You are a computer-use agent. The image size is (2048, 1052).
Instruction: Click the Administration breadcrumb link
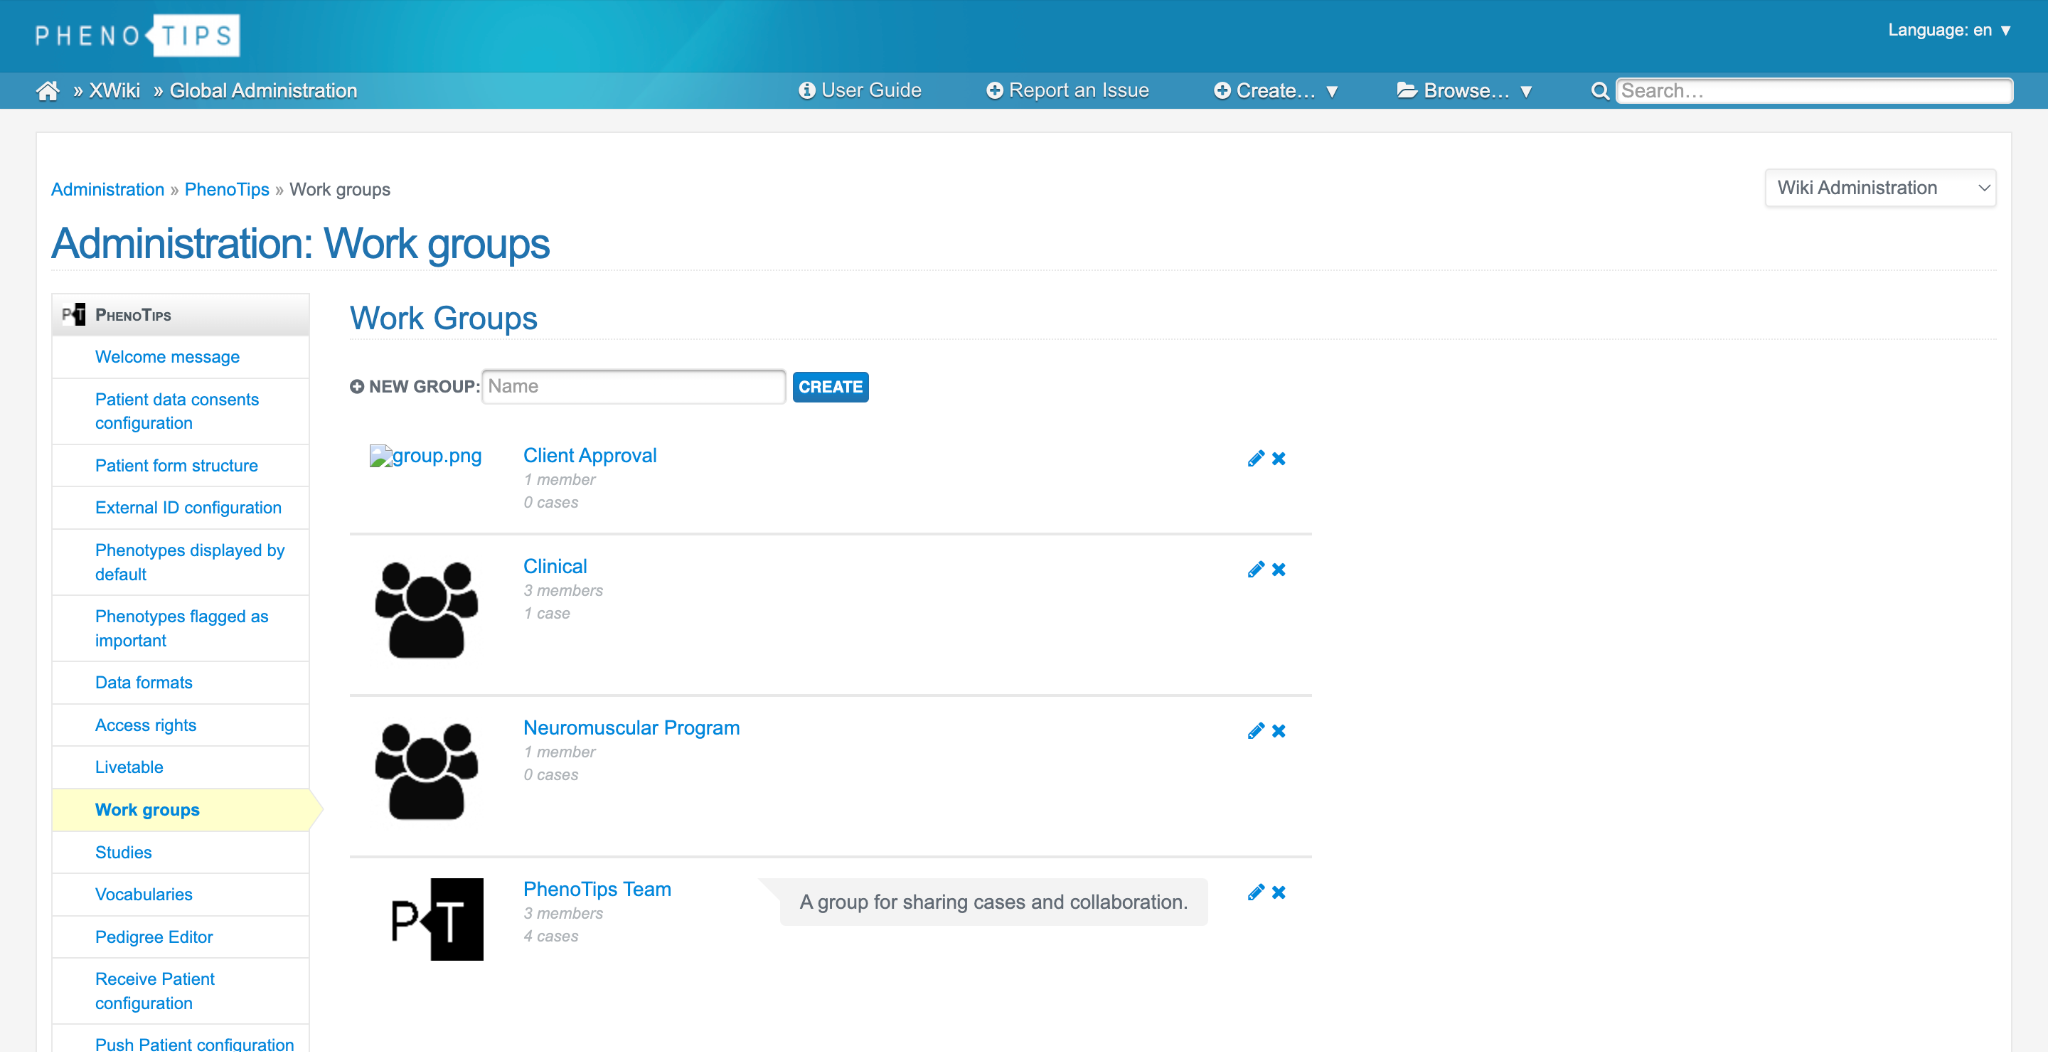tap(108, 190)
